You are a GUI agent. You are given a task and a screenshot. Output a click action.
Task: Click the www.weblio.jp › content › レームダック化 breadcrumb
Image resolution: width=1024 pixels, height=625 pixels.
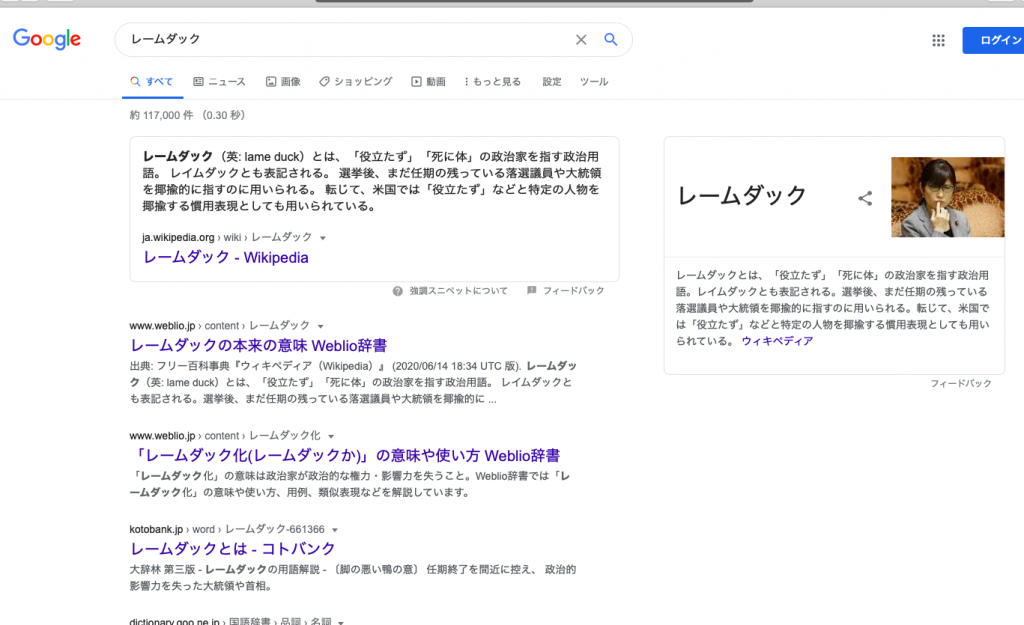pyautogui.click(x=225, y=436)
